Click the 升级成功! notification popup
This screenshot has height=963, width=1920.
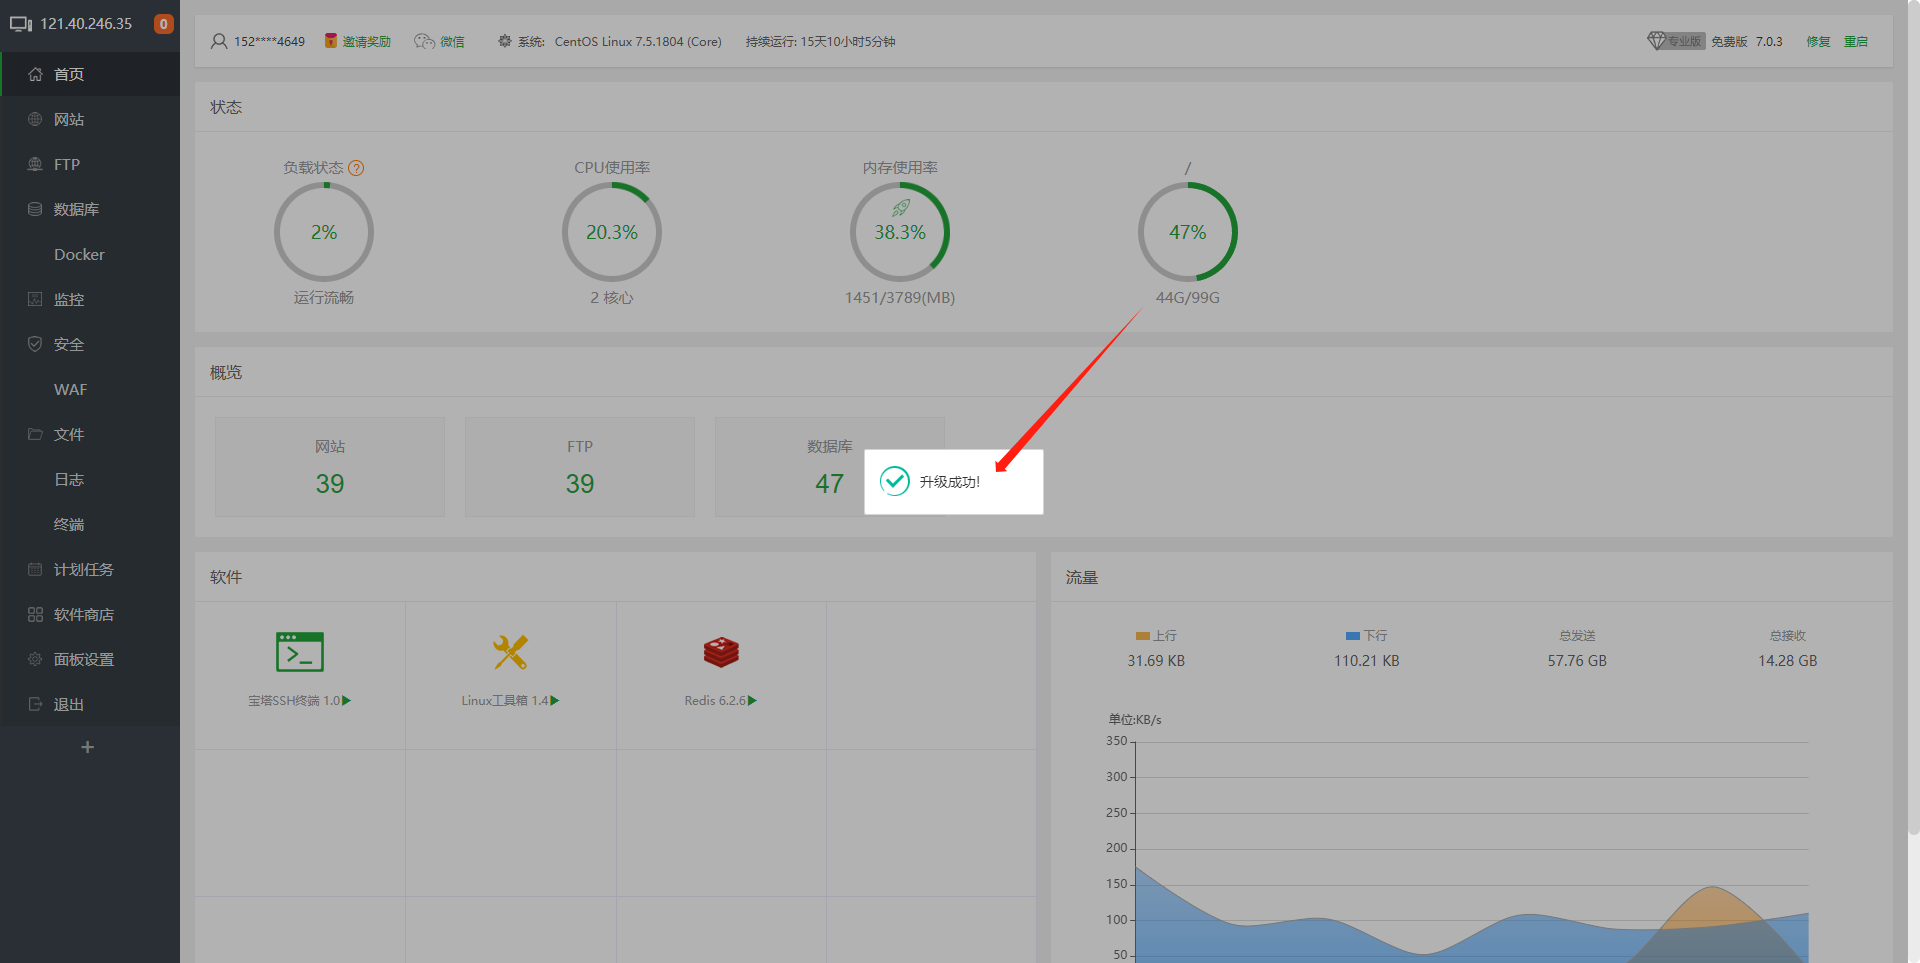click(x=954, y=482)
